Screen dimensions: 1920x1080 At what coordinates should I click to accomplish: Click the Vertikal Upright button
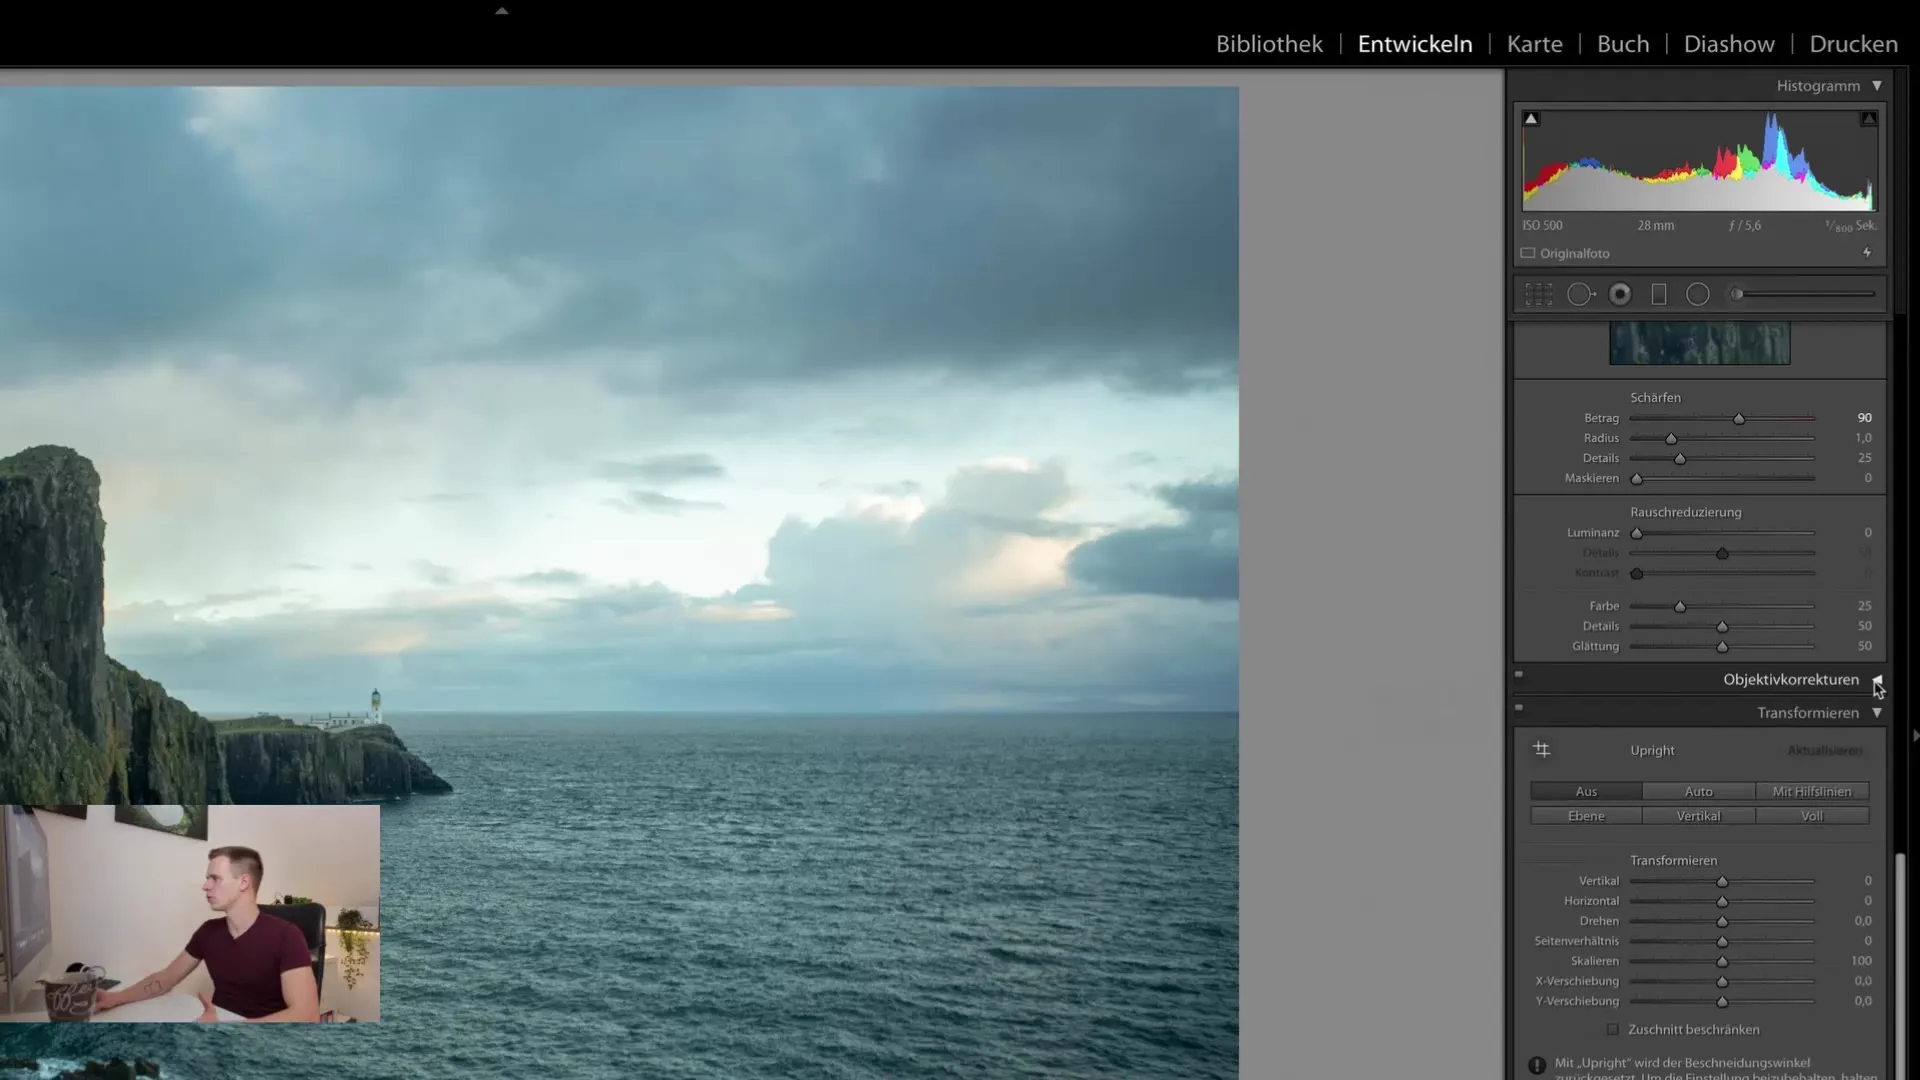1698,815
